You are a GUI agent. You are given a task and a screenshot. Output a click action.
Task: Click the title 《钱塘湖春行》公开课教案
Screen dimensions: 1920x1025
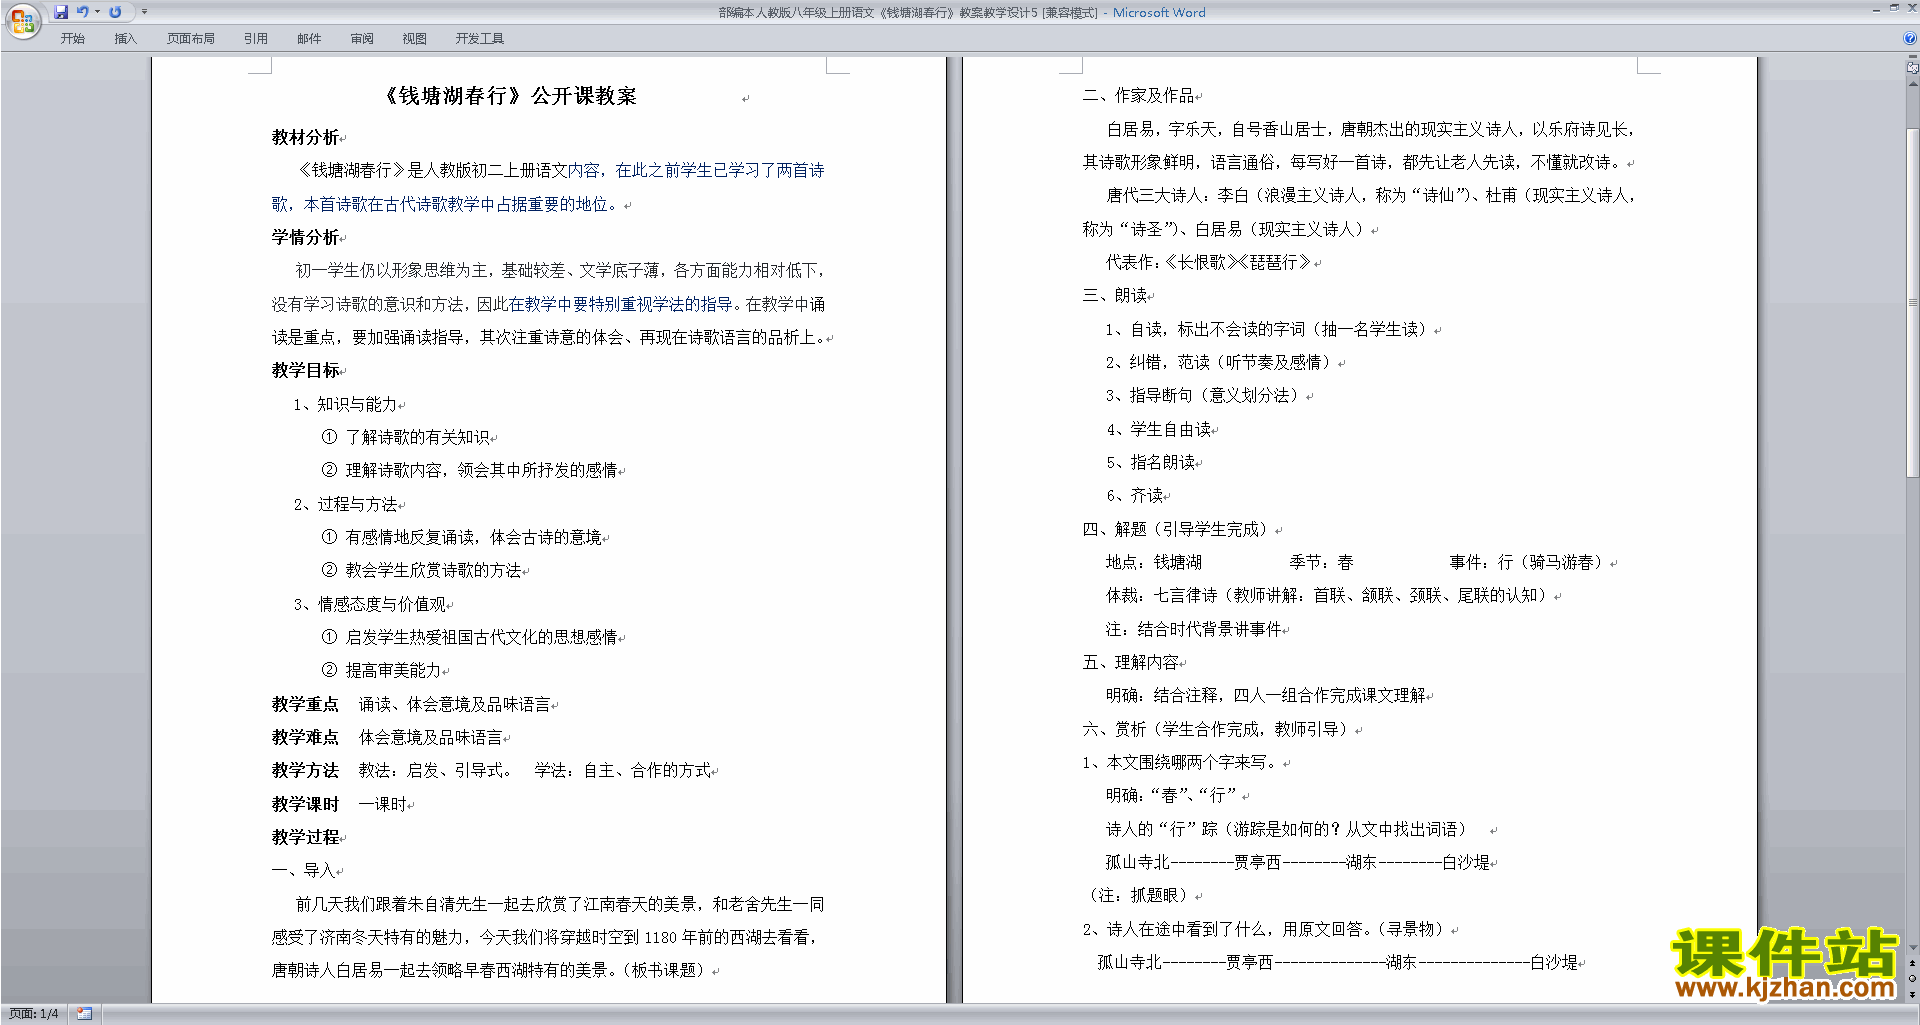pyautogui.click(x=511, y=96)
